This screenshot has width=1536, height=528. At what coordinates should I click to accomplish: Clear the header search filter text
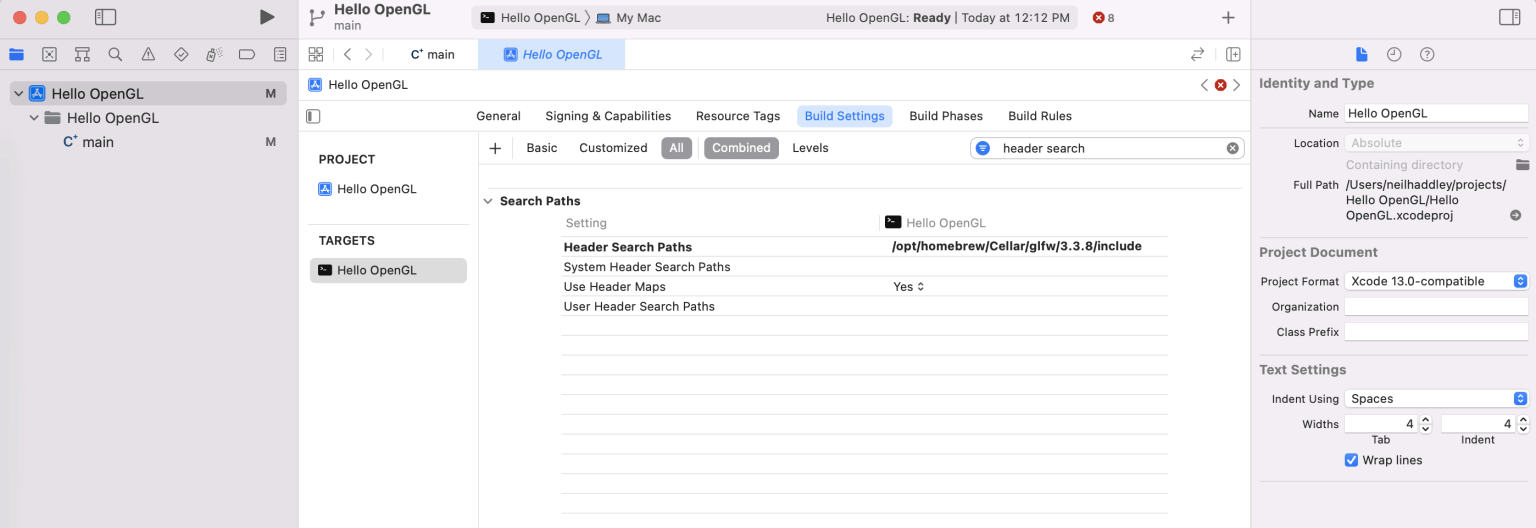1233,148
